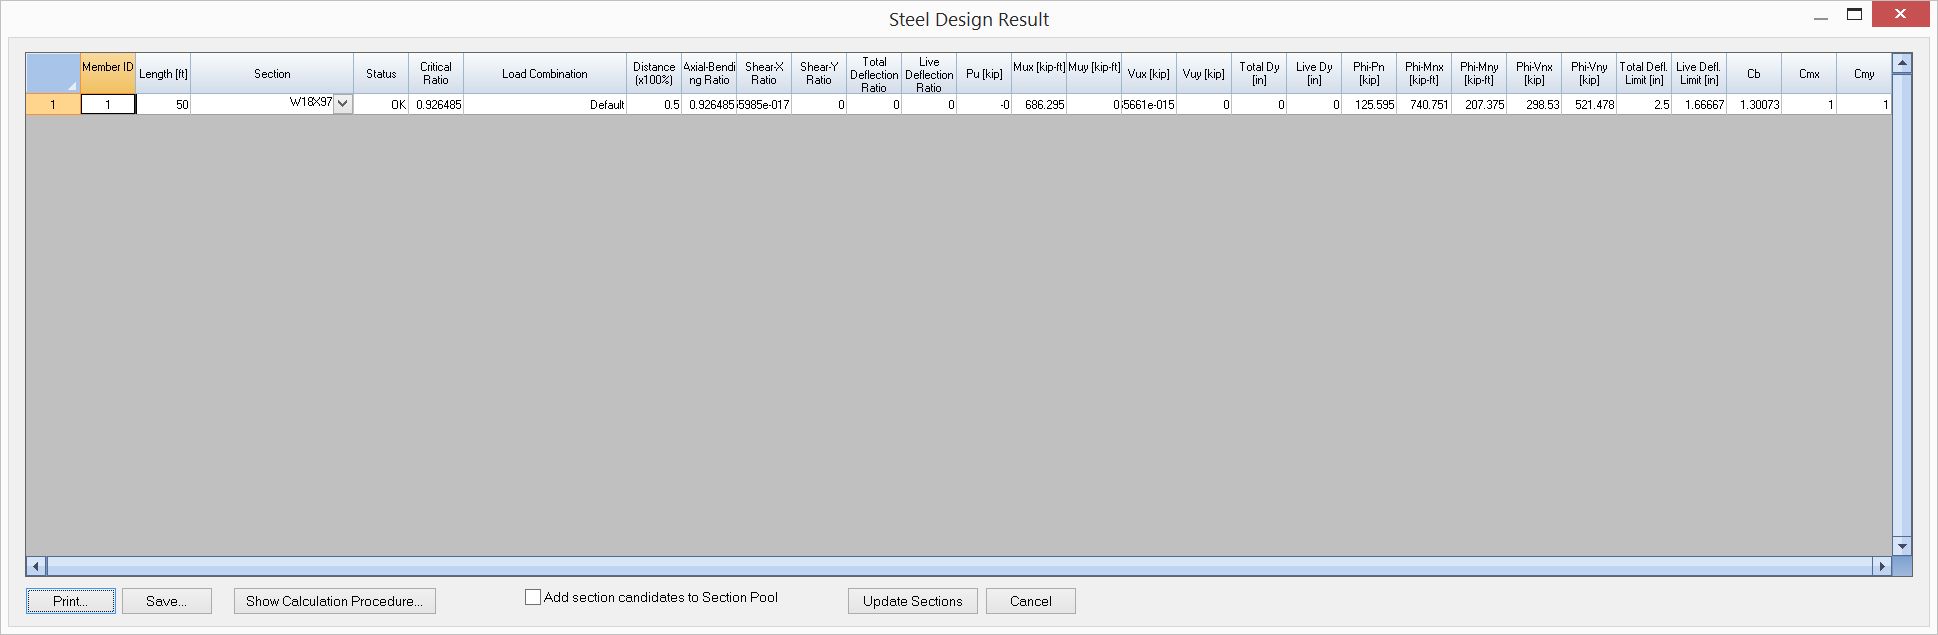Close the Steel Design Result window
1938x635 pixels.
1901,14
